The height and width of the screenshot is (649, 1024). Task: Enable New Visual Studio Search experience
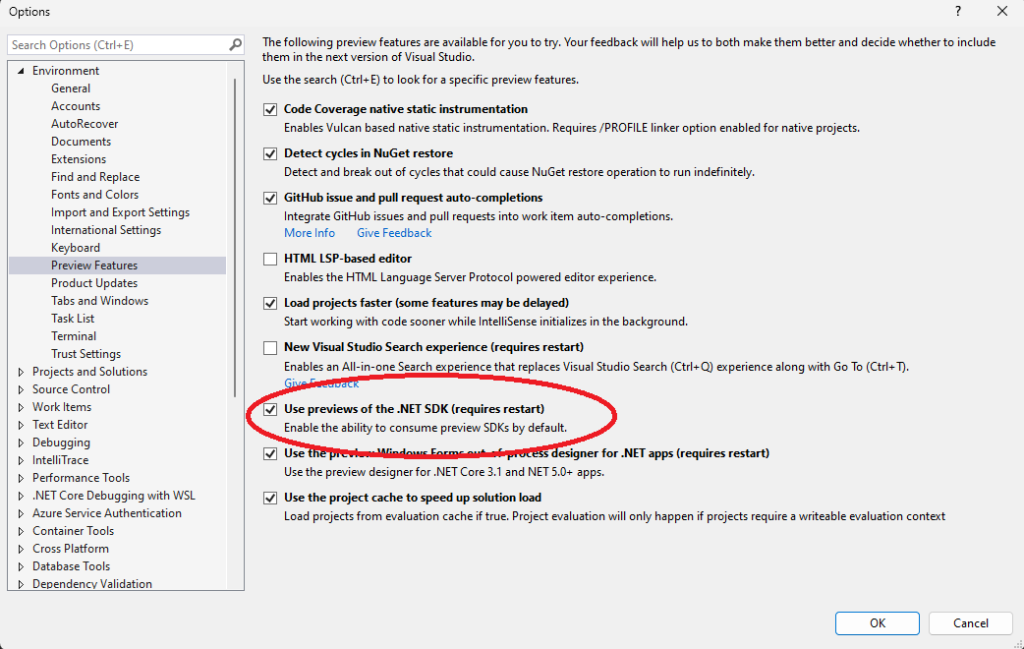pyautogui.click(x=269, y=347)
